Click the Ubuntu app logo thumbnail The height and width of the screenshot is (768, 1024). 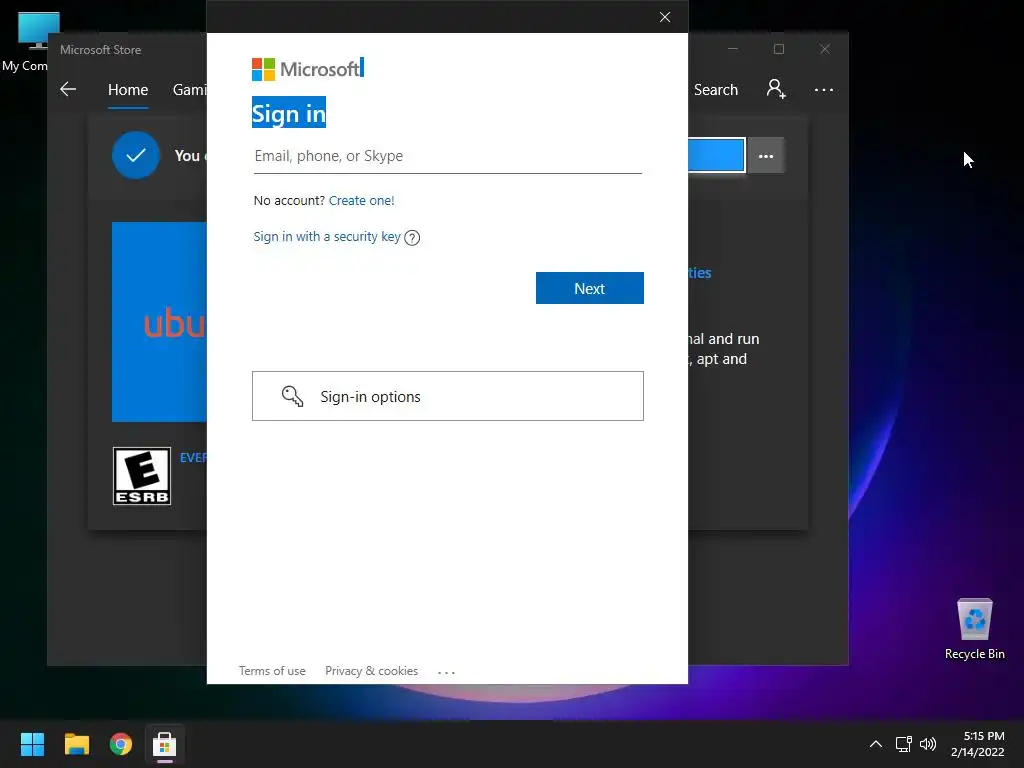[x=159, y=322]
